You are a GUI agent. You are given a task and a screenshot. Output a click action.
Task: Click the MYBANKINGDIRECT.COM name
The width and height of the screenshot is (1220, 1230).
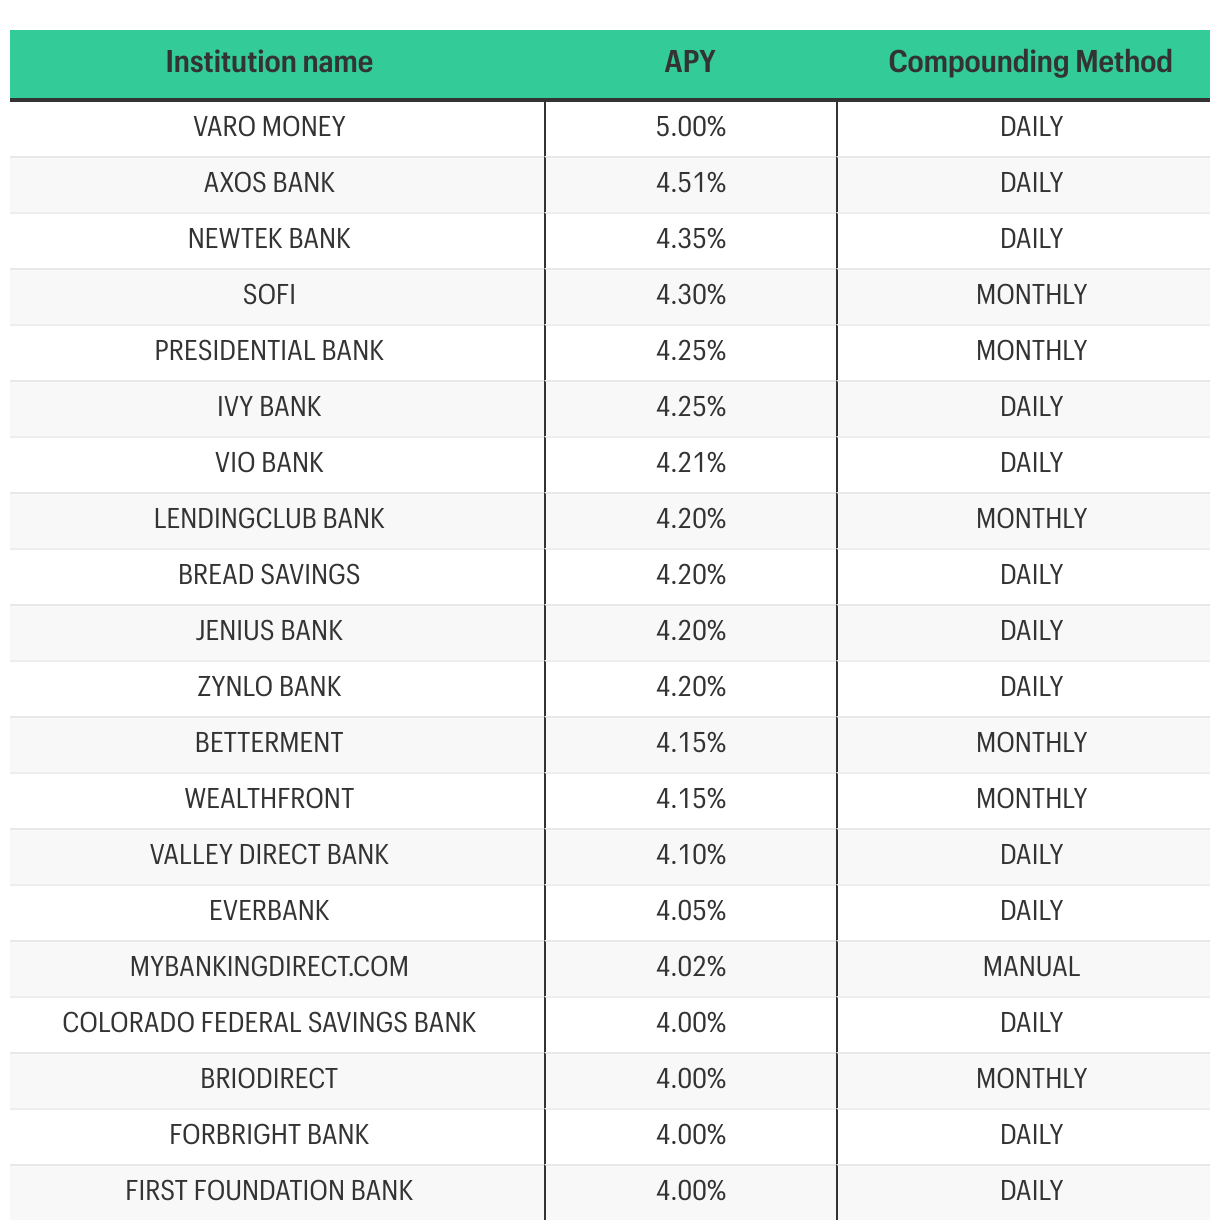pos(269,967)
